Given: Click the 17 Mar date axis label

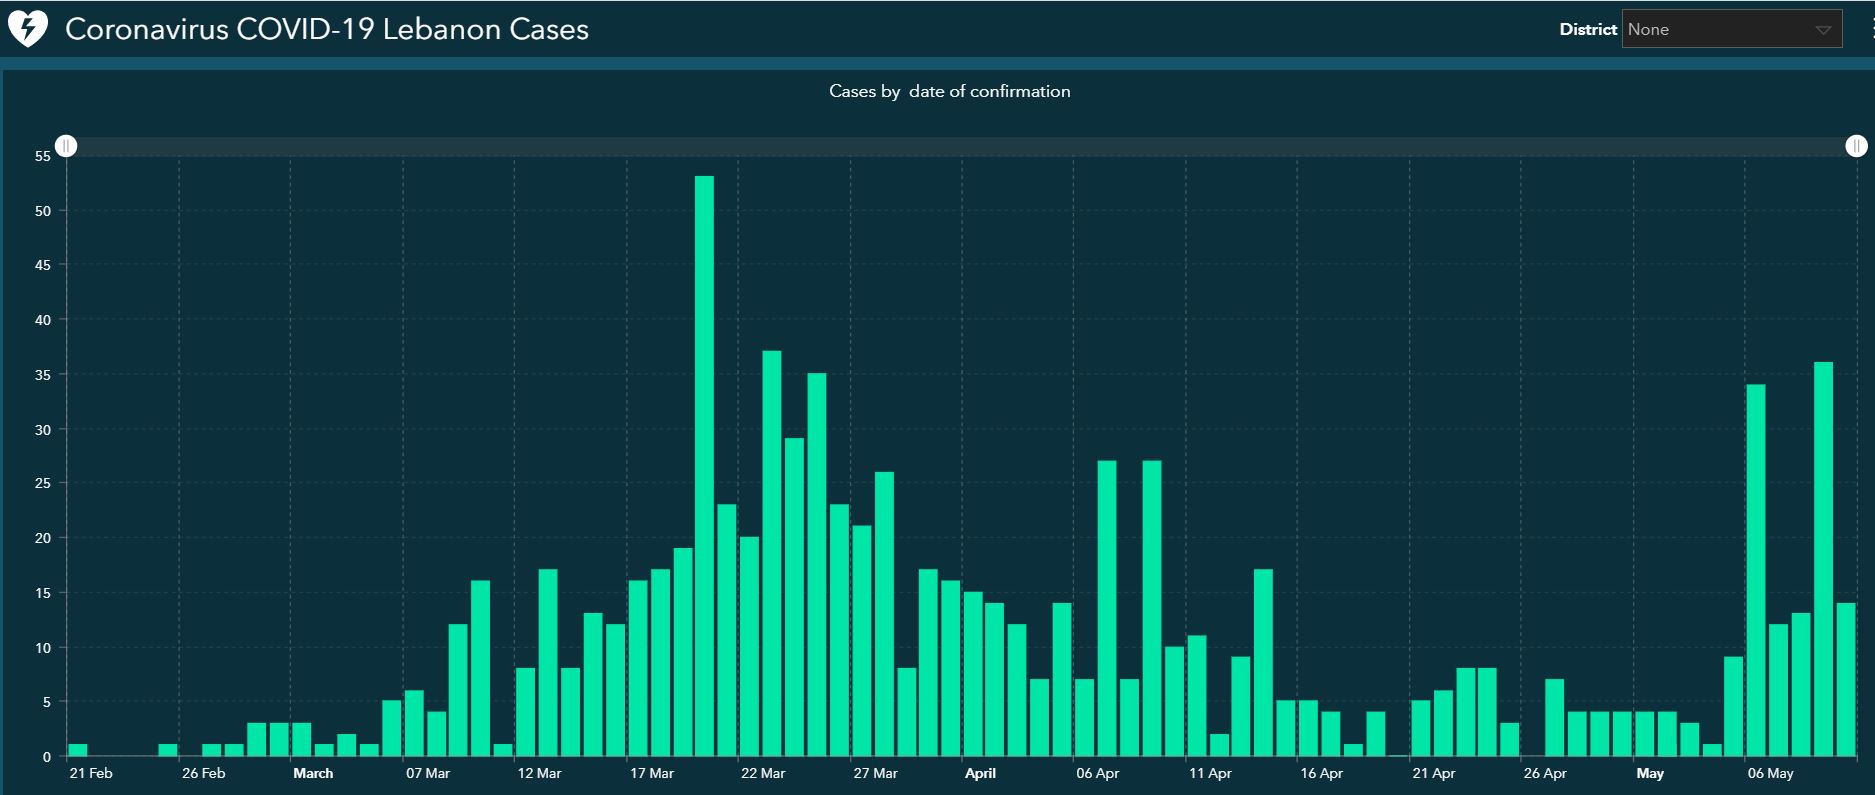Looking at the screenshot, I should [651, 773].
